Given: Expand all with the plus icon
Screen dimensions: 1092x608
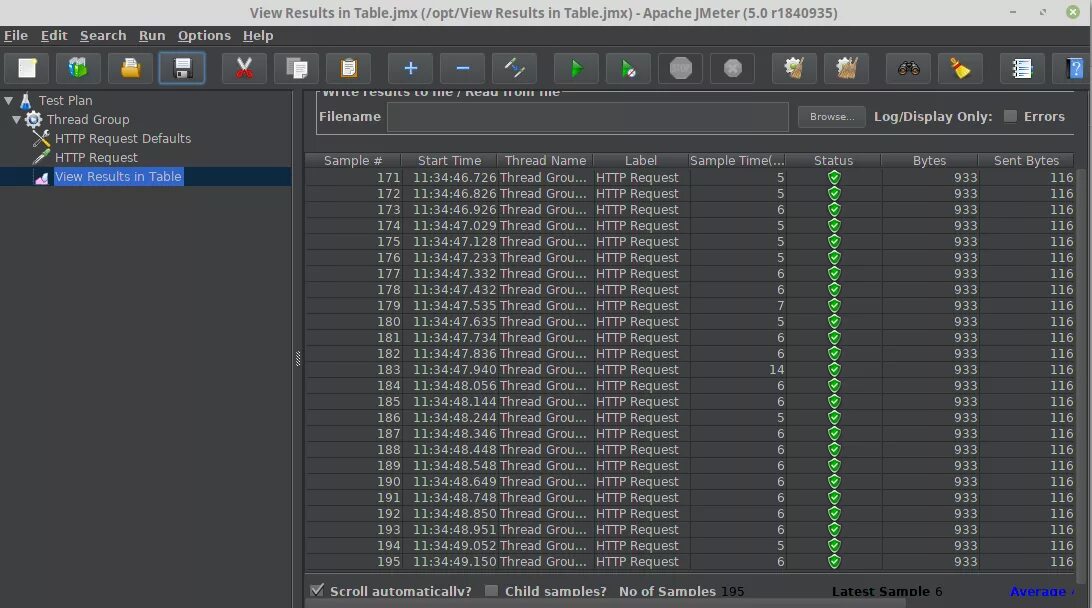Looking at the screenshot, I should point(410,68).
